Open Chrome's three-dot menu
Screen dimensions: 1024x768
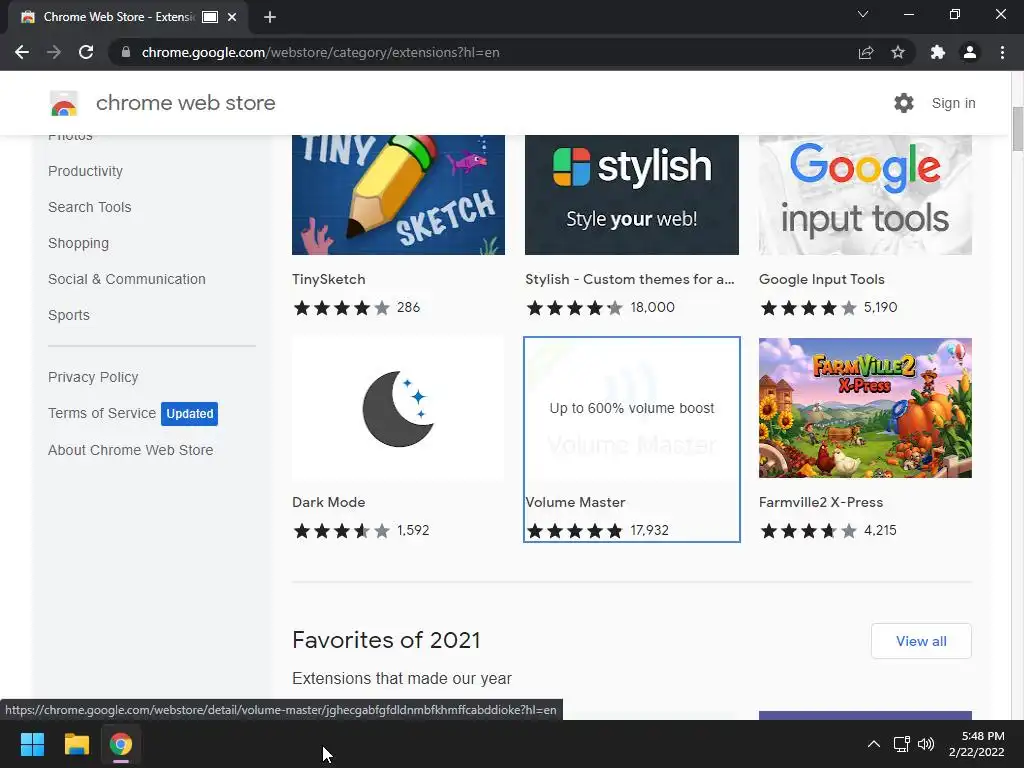[1002, 52]
